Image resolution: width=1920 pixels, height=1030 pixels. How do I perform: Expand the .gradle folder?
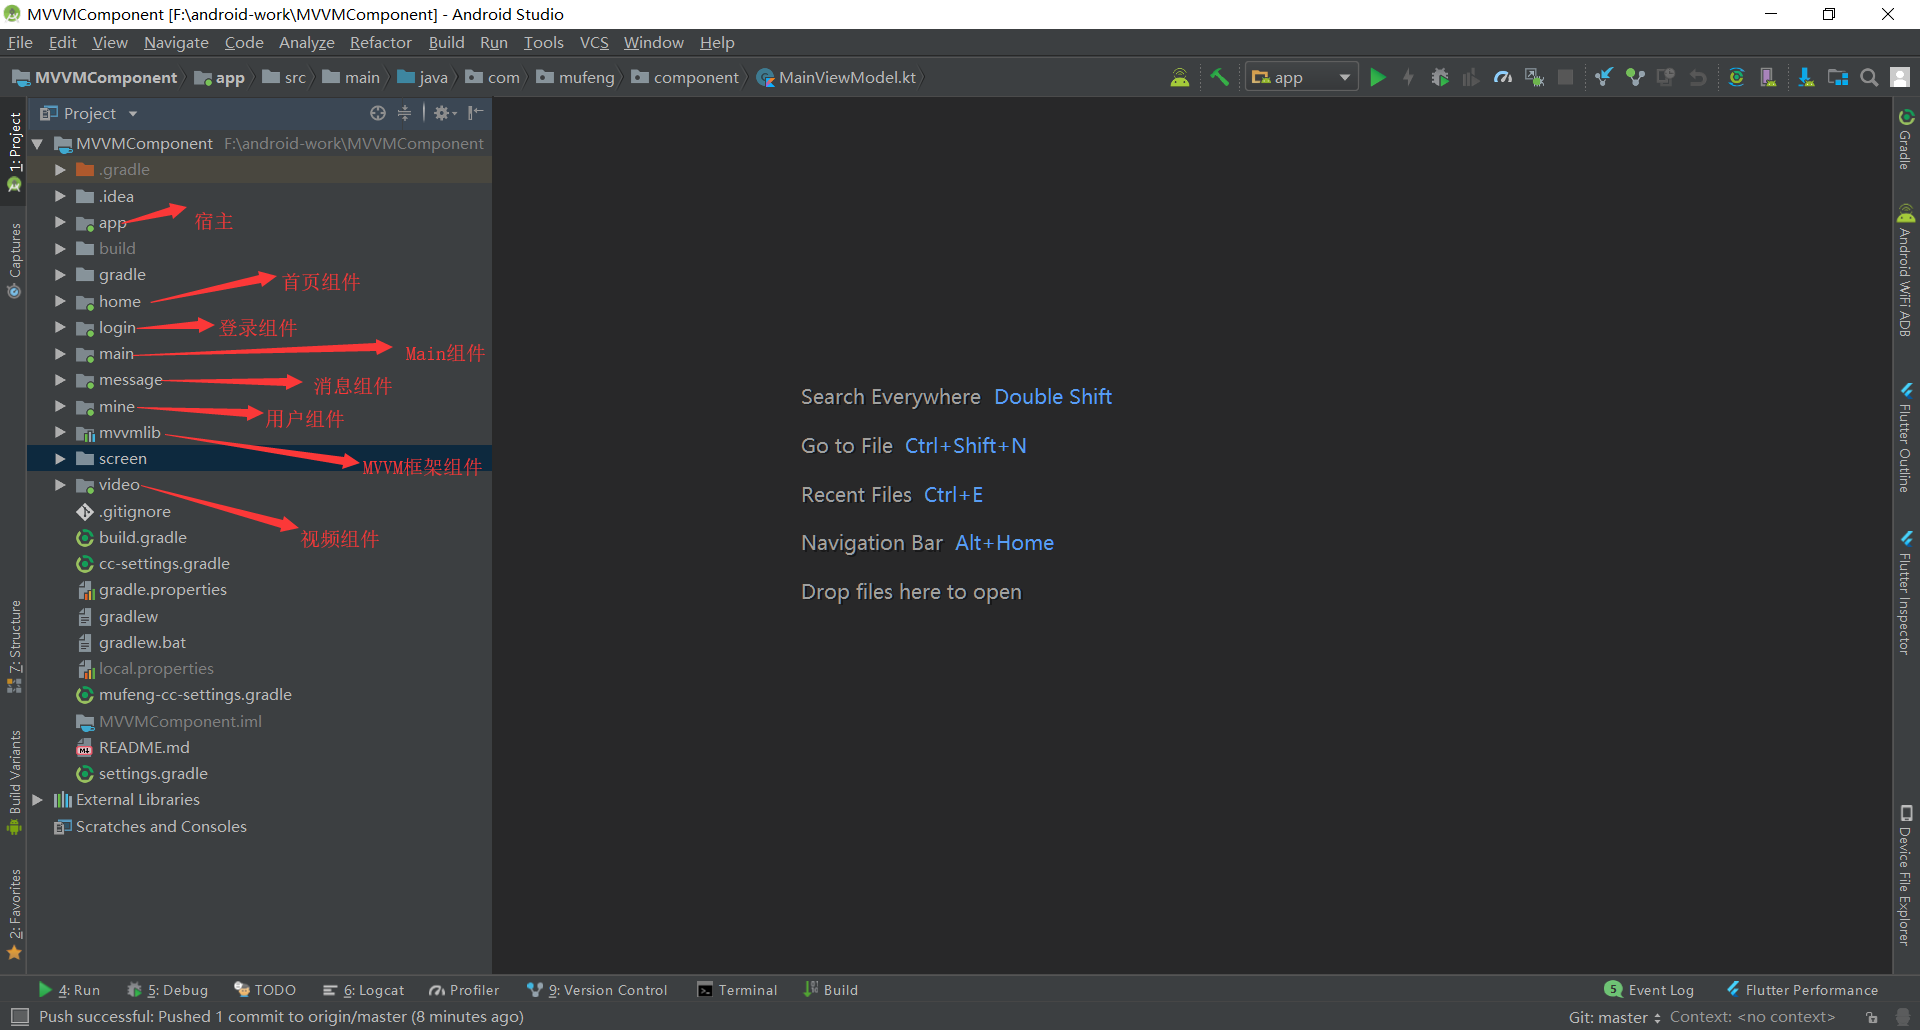[x=60, y=170]
